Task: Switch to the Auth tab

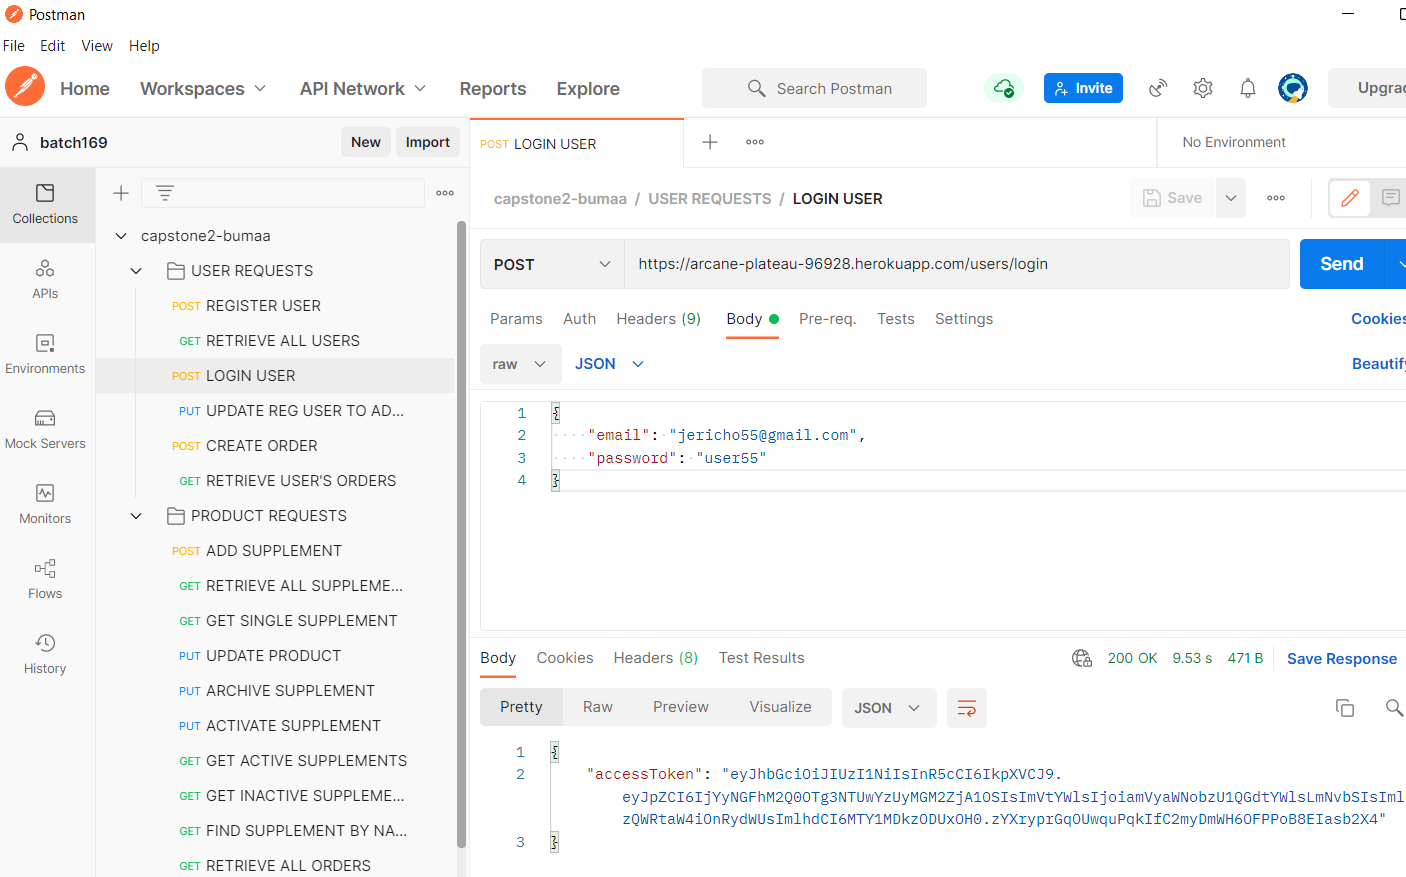Action: coord(579,319)
